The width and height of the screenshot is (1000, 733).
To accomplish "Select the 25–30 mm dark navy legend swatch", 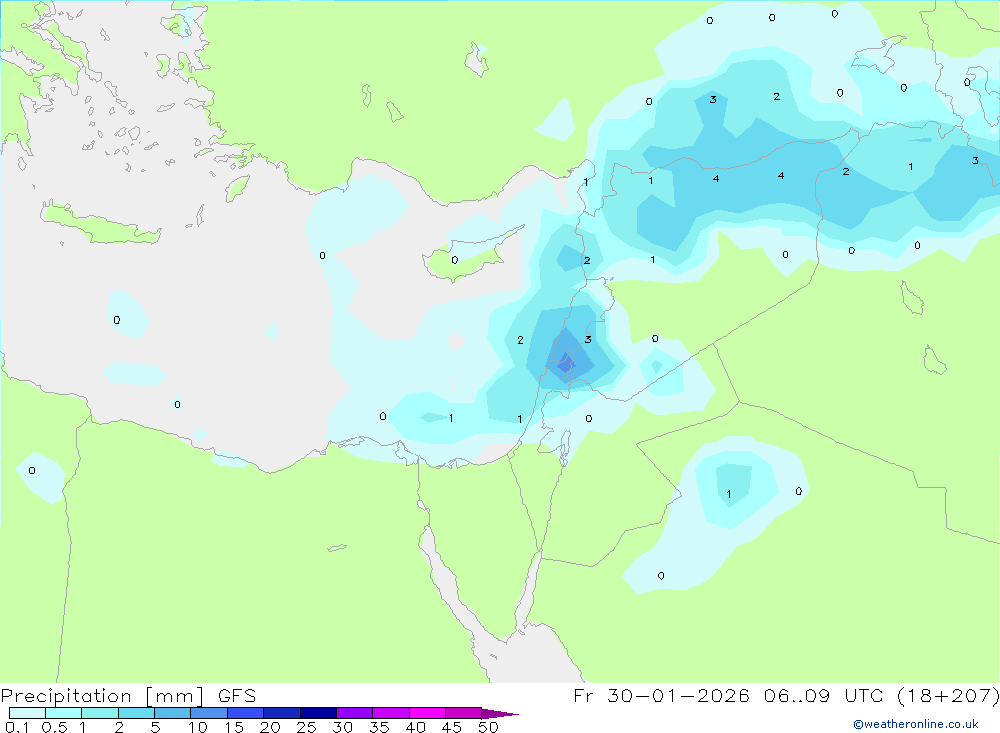I will (x=318, y=713).
